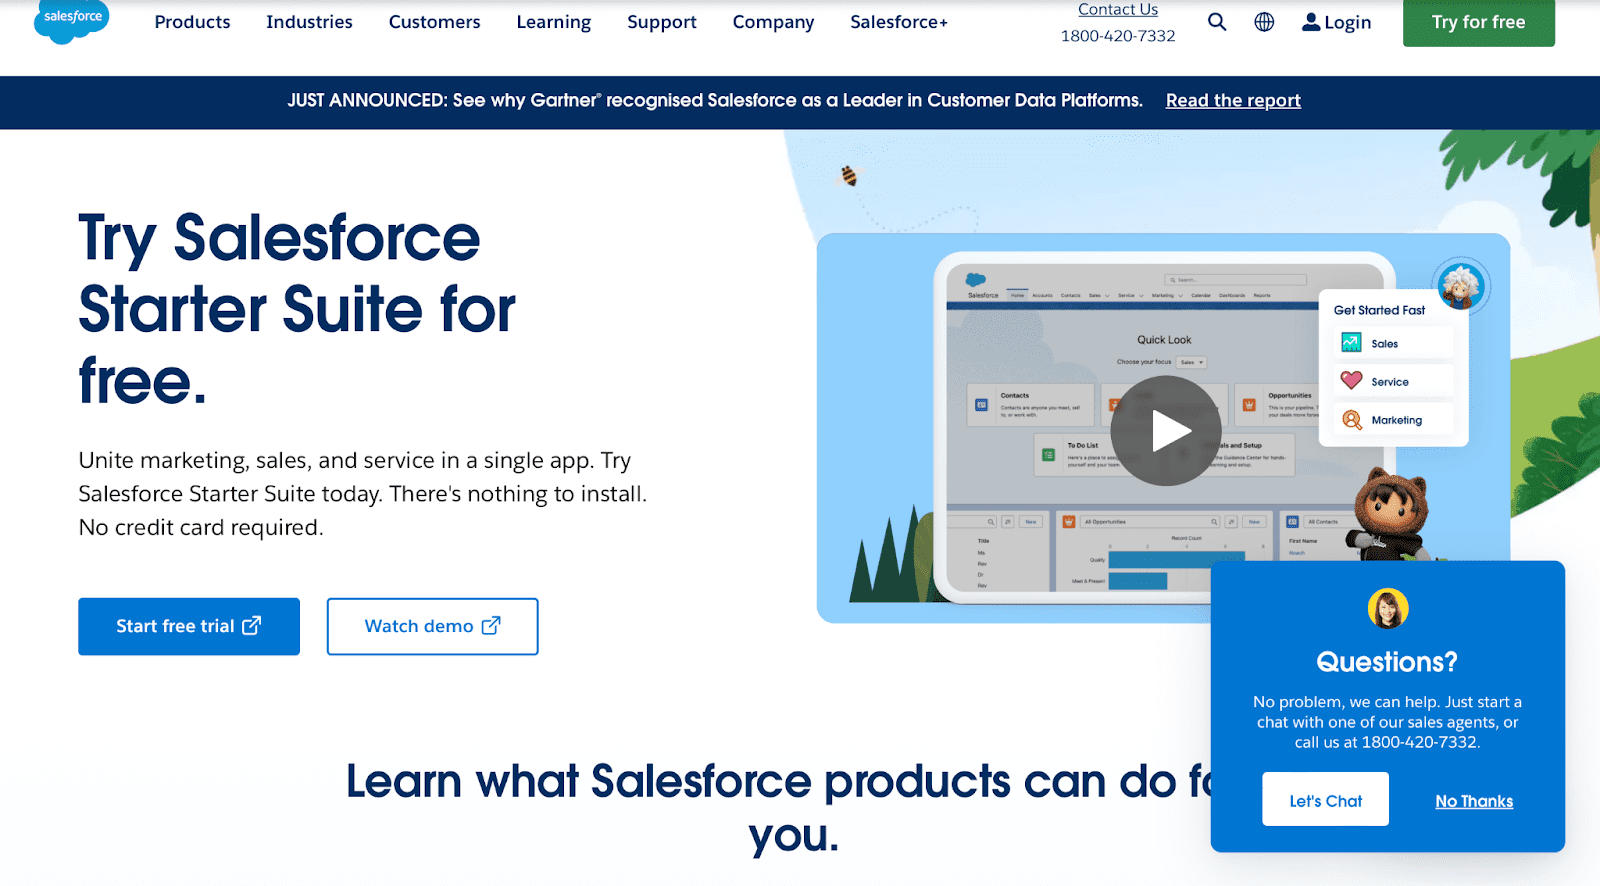Click the chat agent avatar
The image size is (1600, 886).
[x=1388, y=608]
